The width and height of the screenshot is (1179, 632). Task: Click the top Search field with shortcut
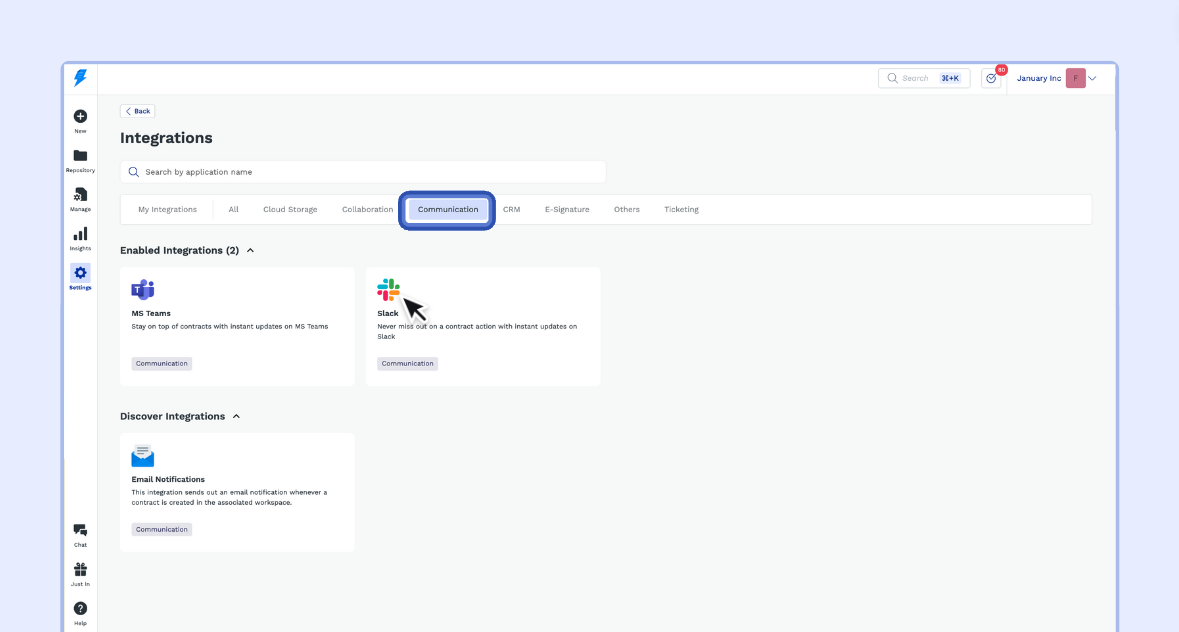[924, 78]
